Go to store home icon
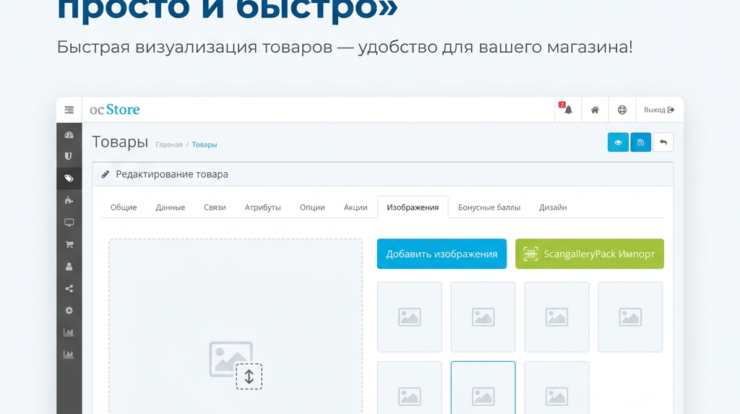 595,110
